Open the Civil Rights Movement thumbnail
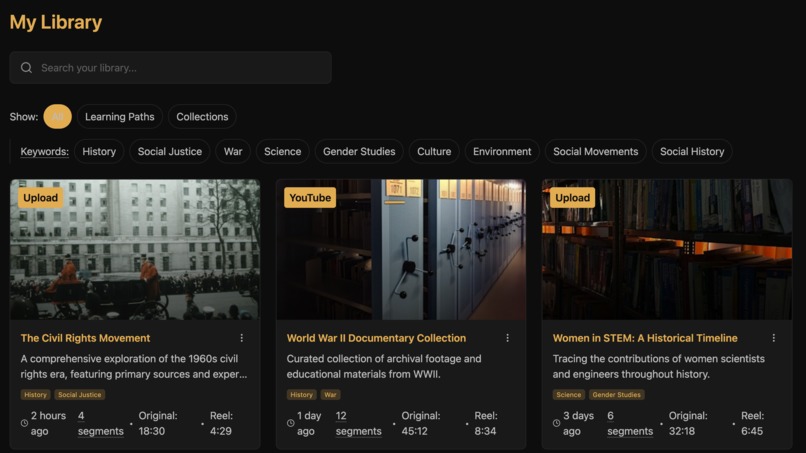Screen dimensions: 806x453 (x=135, y=249)
